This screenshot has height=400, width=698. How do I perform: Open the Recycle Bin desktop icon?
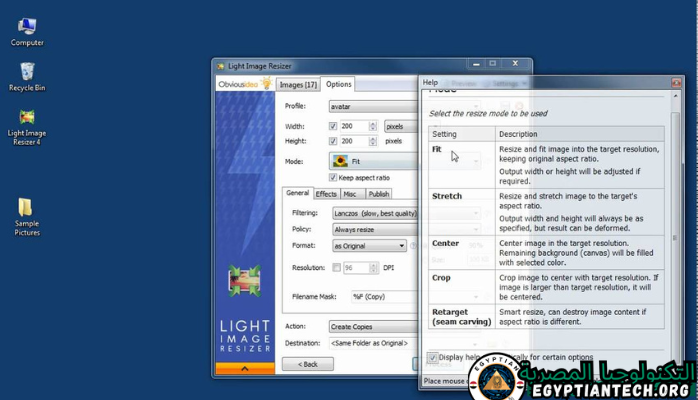click(x=27, y=77)
